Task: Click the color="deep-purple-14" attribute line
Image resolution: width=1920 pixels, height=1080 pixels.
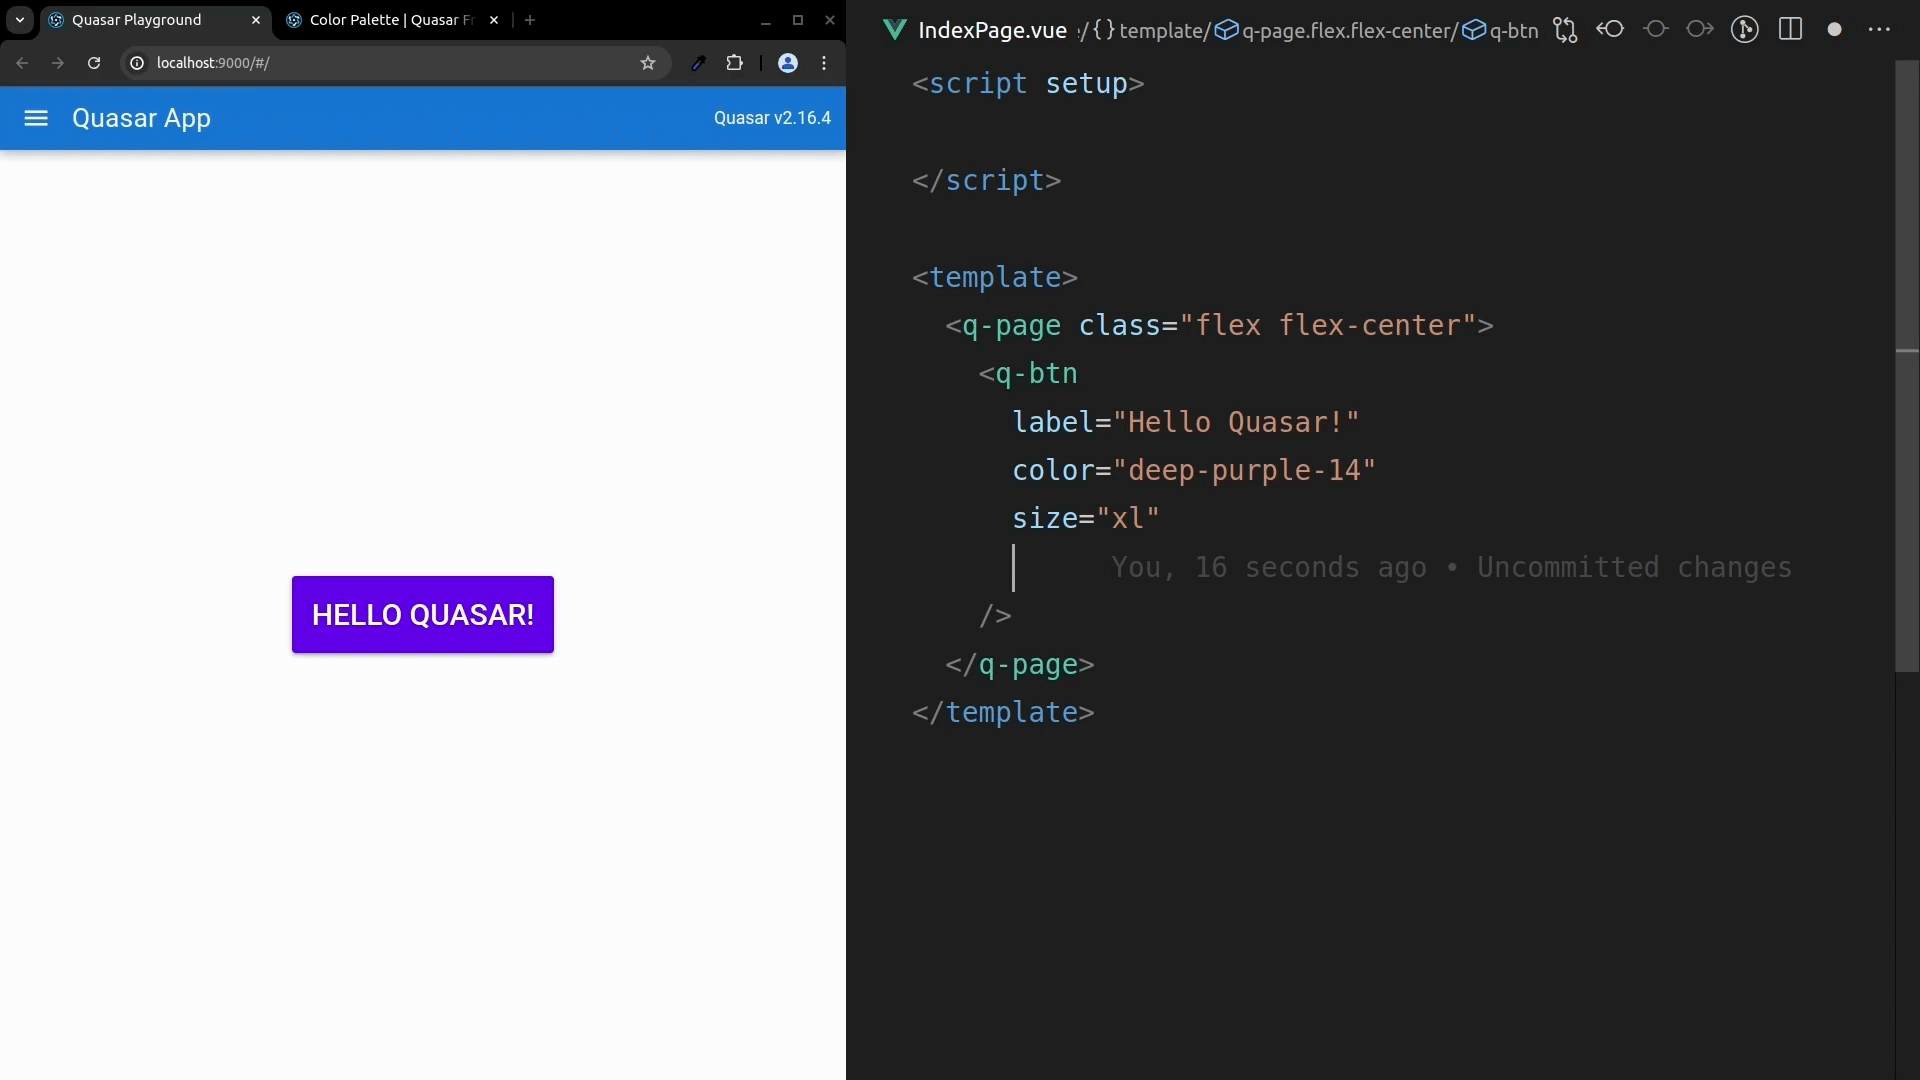Action: coord(1194,470)
